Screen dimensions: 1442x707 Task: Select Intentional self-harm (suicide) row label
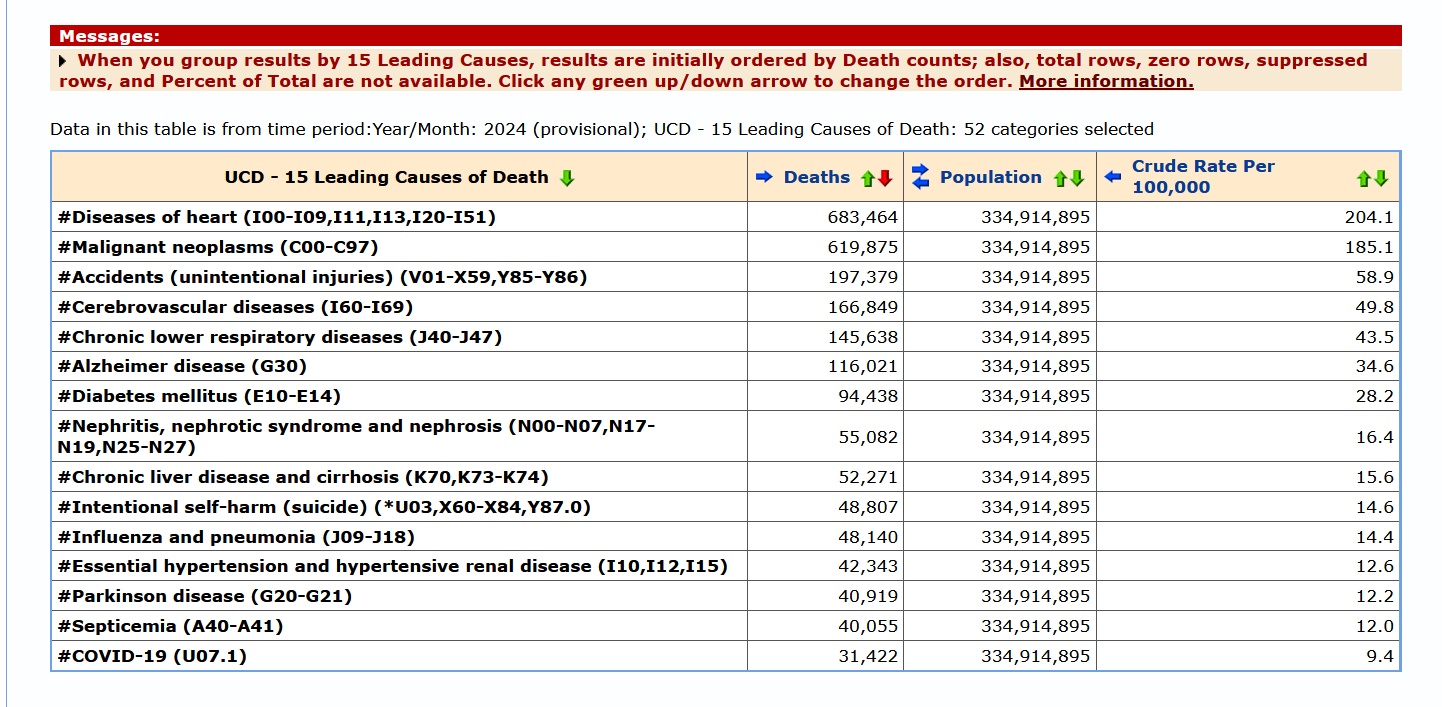coord(324,507)
